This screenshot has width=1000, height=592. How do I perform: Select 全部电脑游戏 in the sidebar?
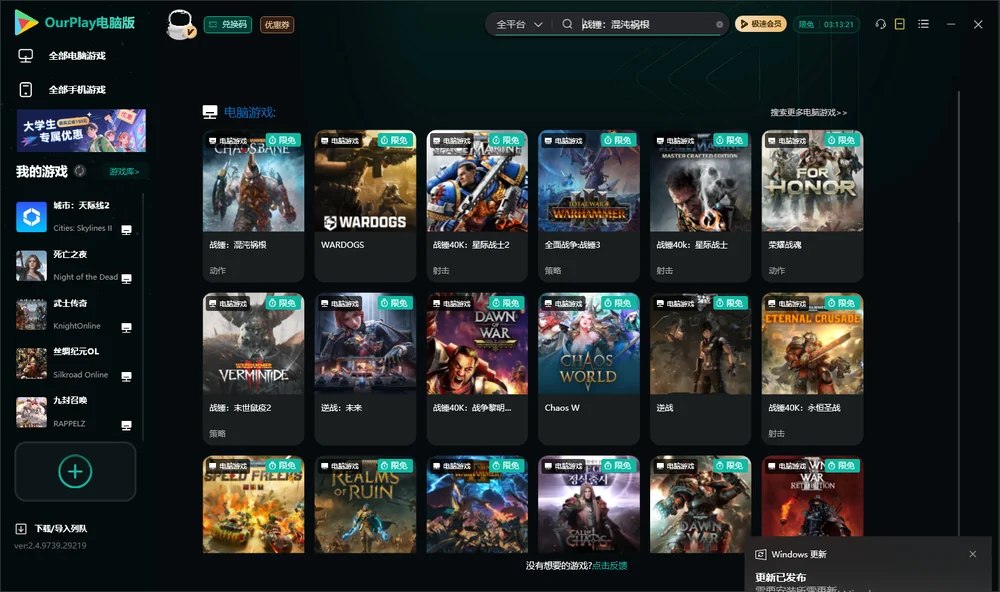pos(62,56)
